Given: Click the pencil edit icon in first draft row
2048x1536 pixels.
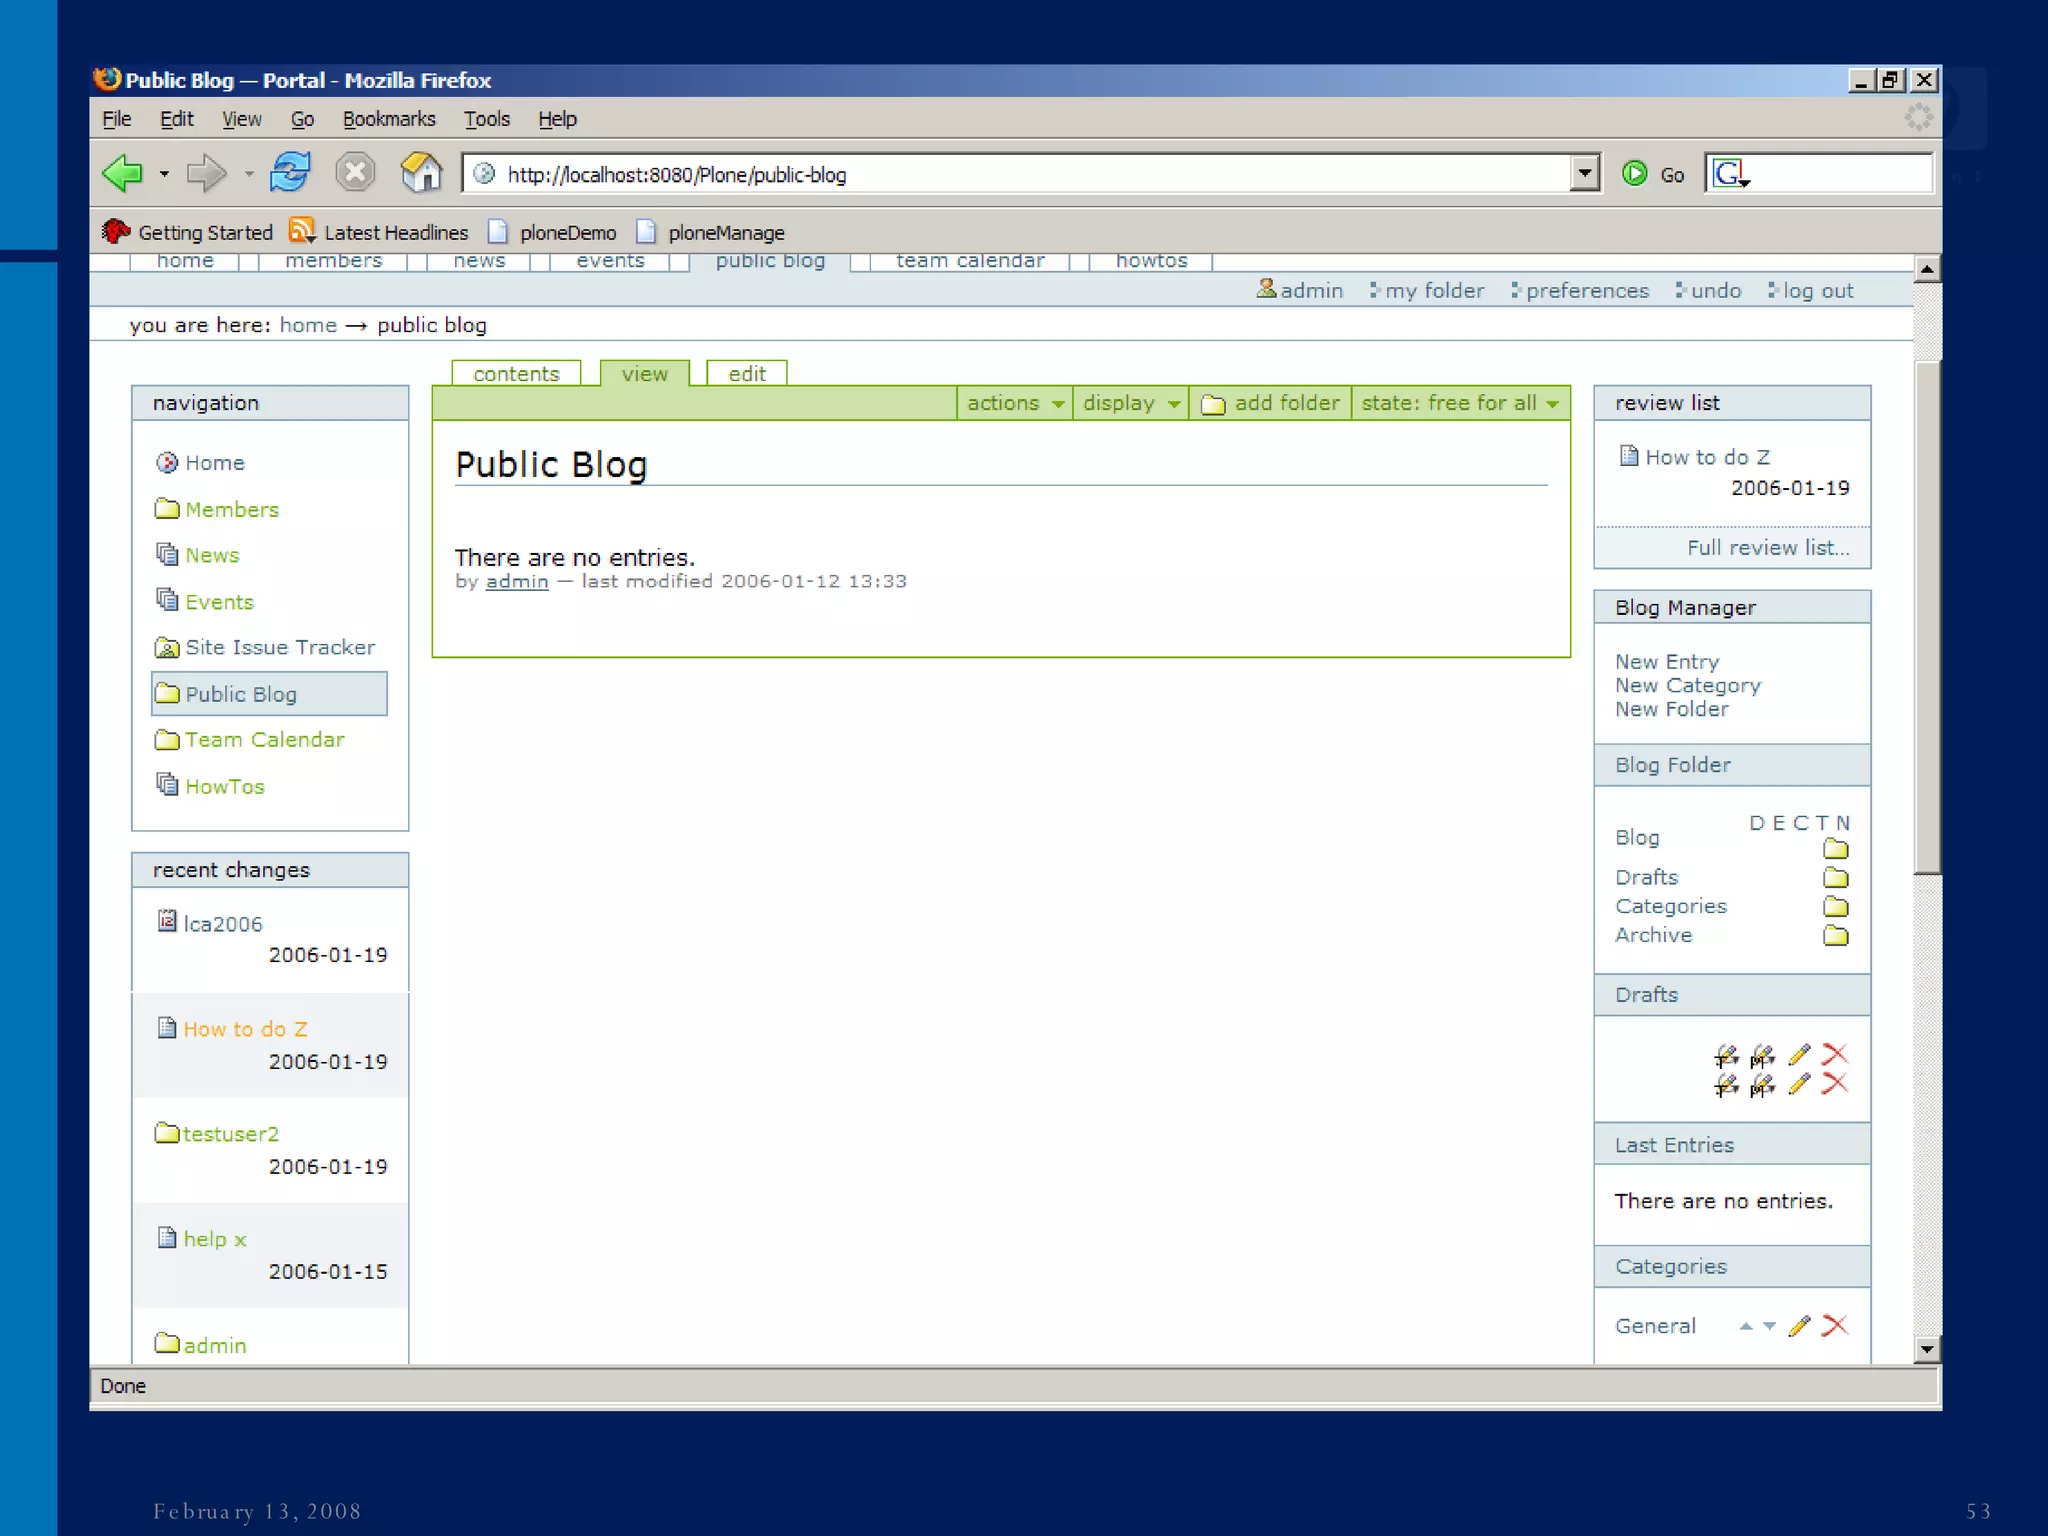Looking at the screenshot, I should pos(1799,1055).
